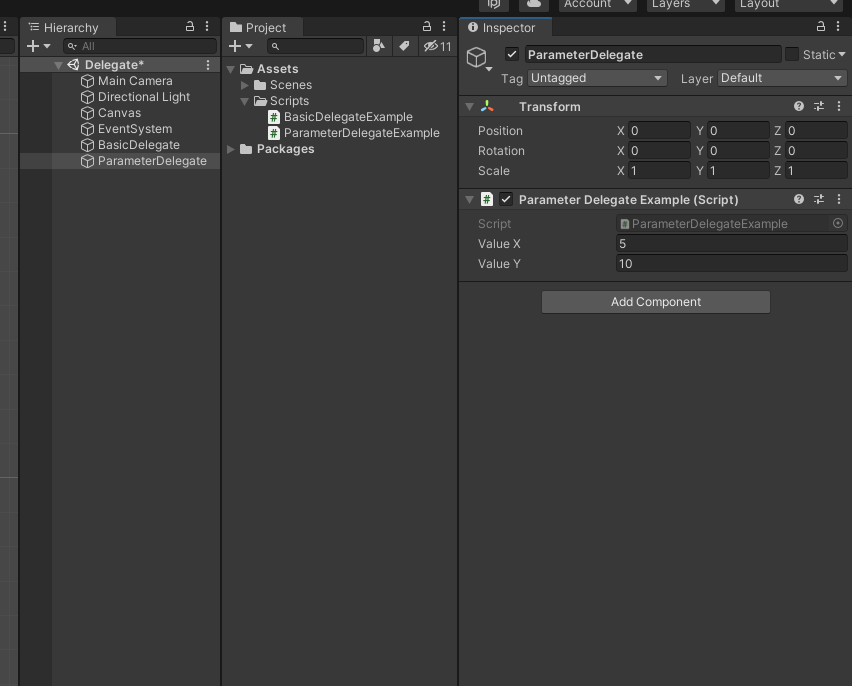This screenshot has height=686, width=852.
Task: Click the Add Component button
Action: point(655,302)
